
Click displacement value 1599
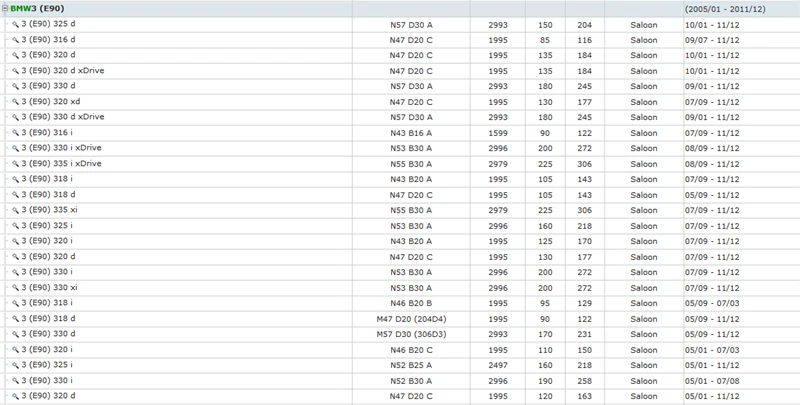point(498,133)
